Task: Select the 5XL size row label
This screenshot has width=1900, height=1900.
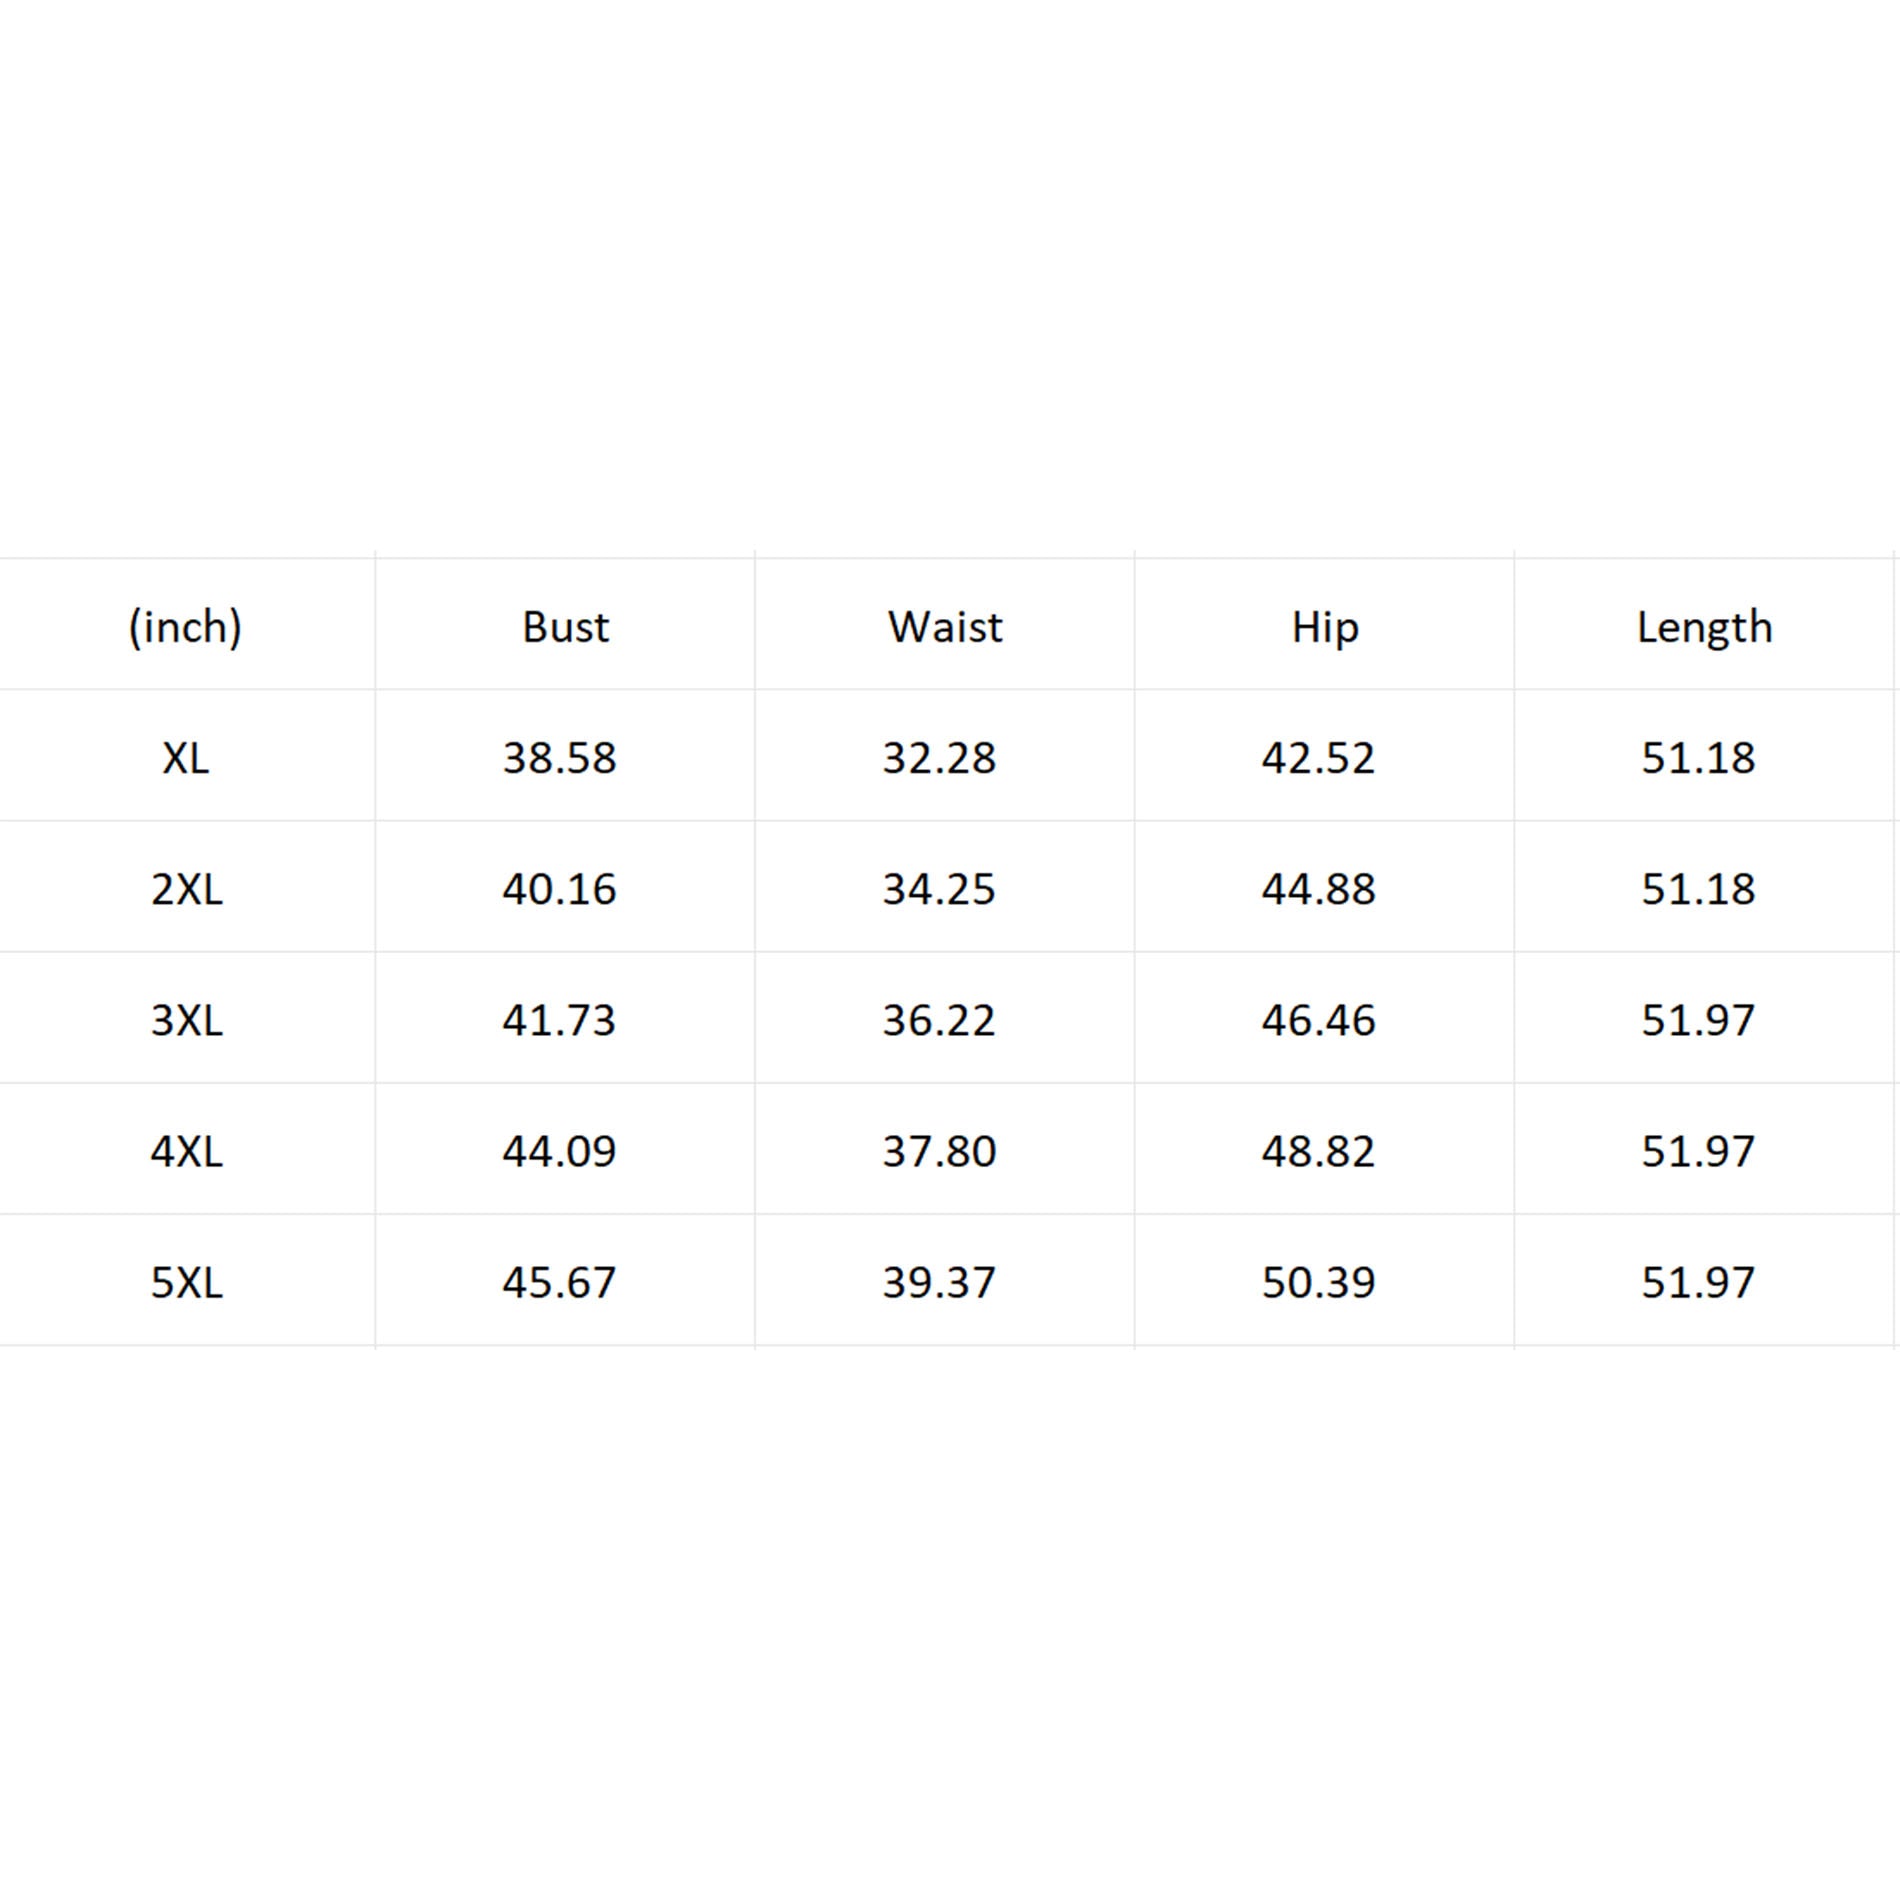Action: click(187, 1282)
